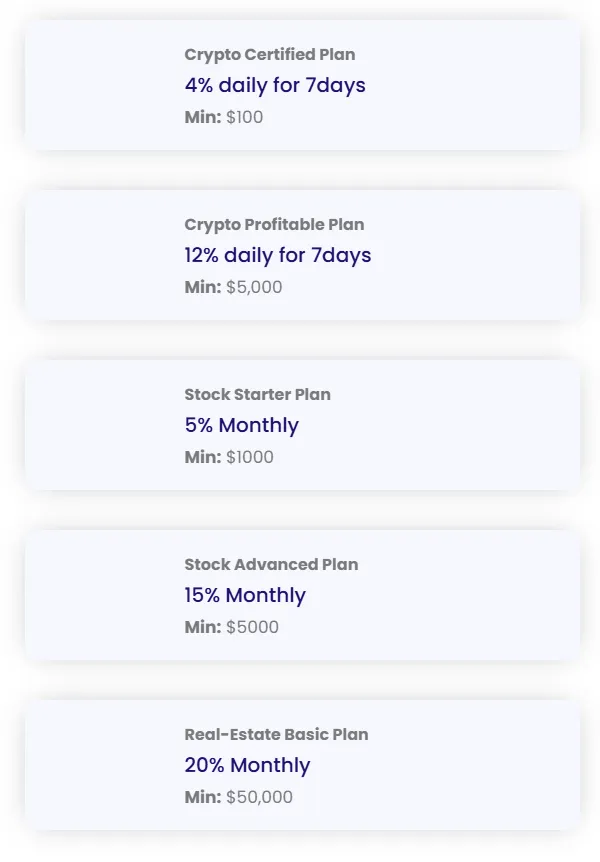Click the Min: $1000 amount text
The height and width of the screenshot is (862, 600).
pyautogui.click(x=229, y=457)
